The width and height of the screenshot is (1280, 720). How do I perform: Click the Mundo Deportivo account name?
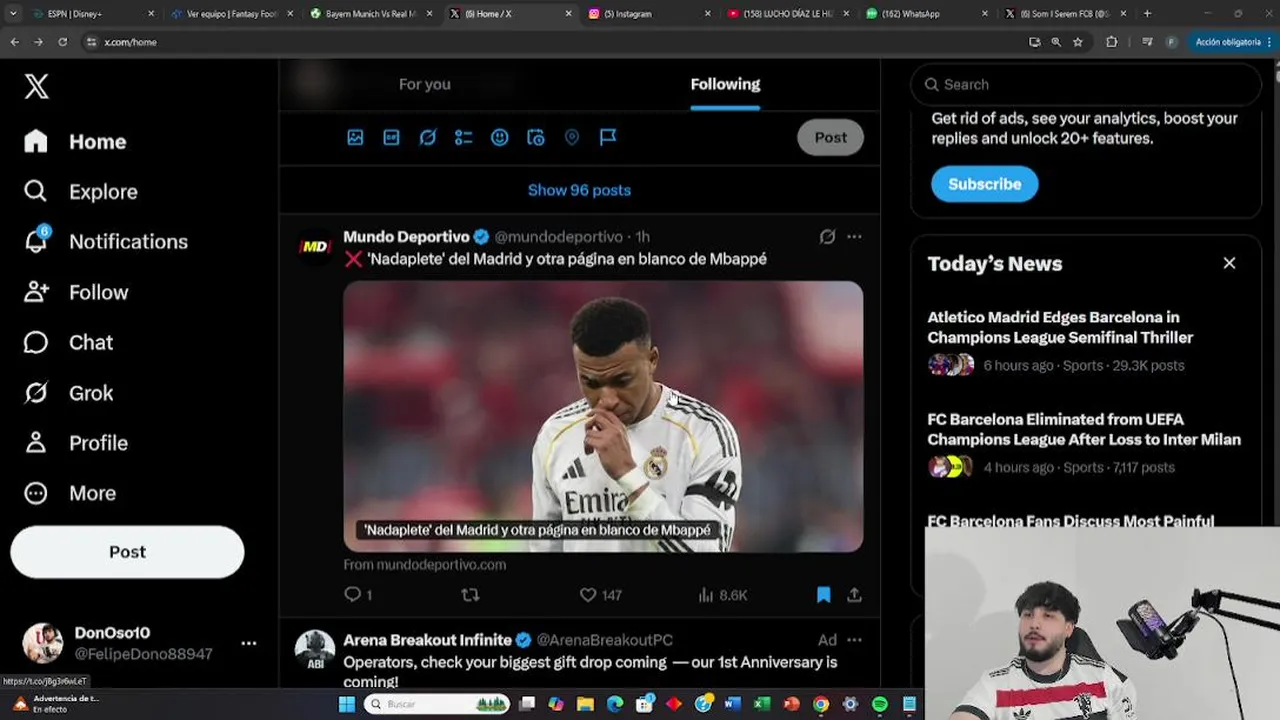click(x=406, y=237)
